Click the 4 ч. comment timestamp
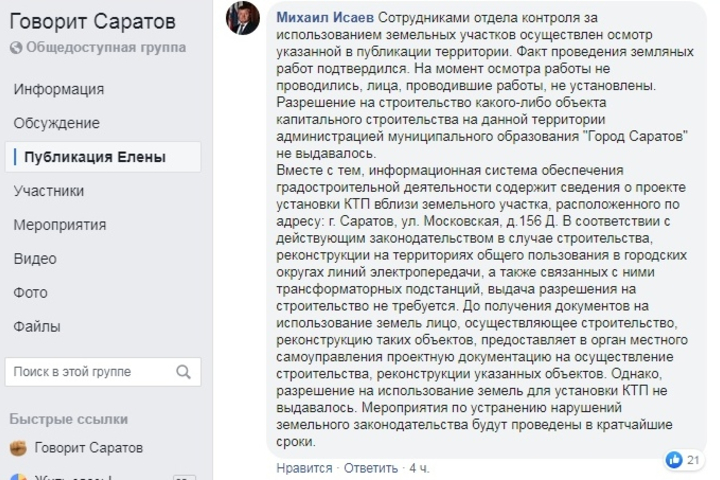This screenshot has width=720, height=480. 419,468
